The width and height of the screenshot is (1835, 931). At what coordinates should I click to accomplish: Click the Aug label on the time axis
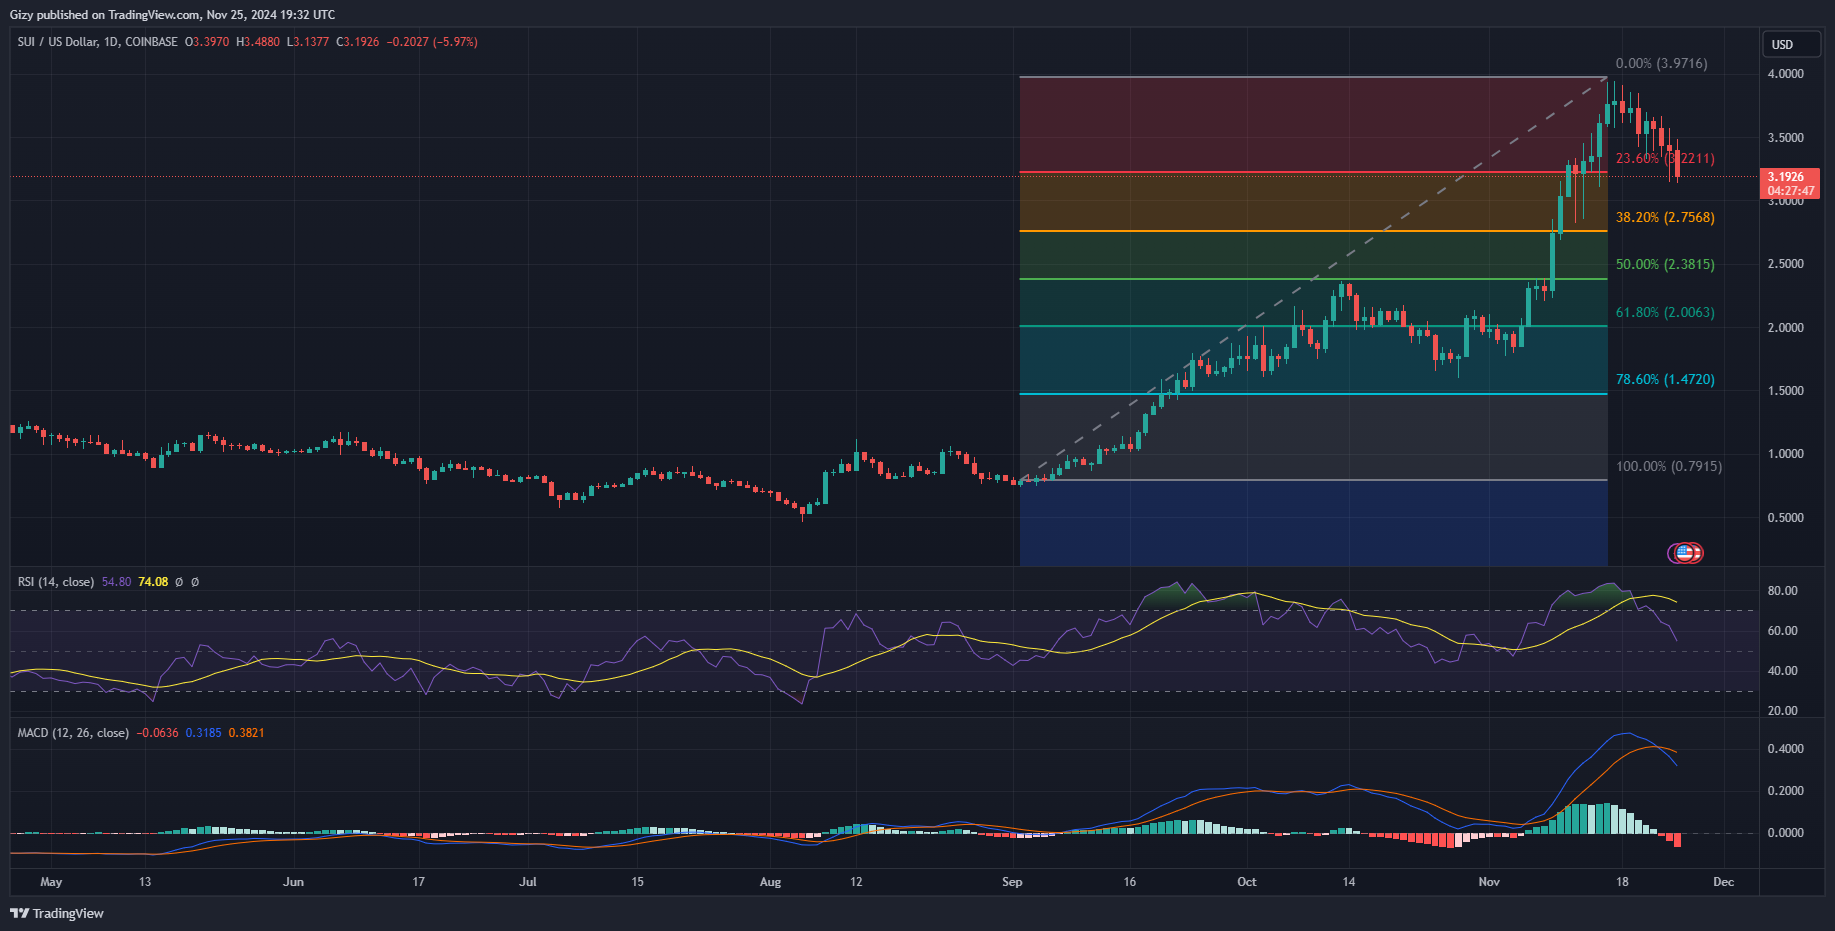click(x=770, y=882)
